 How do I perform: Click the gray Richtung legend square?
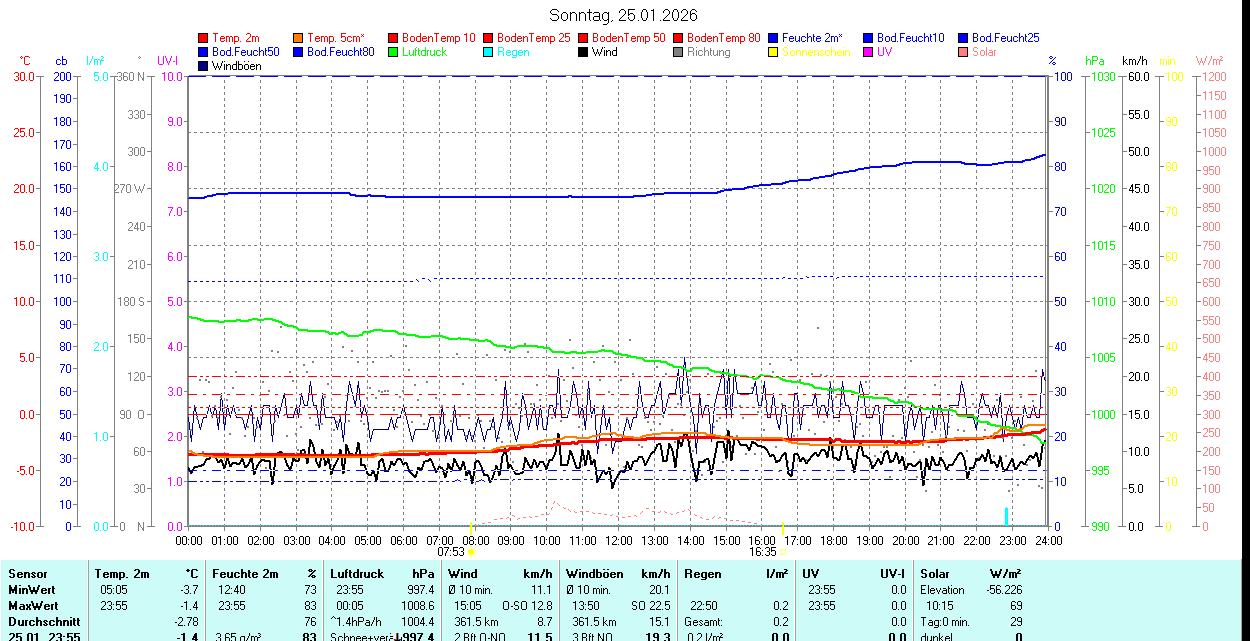pyautogui.click(x=678, y=52)
